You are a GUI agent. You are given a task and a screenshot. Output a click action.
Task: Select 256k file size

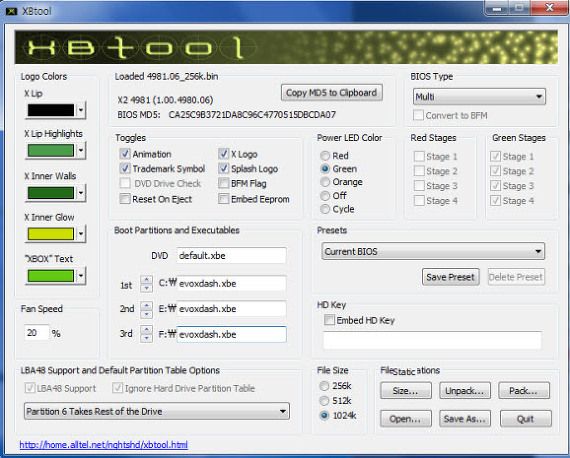click(x=324, y=386)
